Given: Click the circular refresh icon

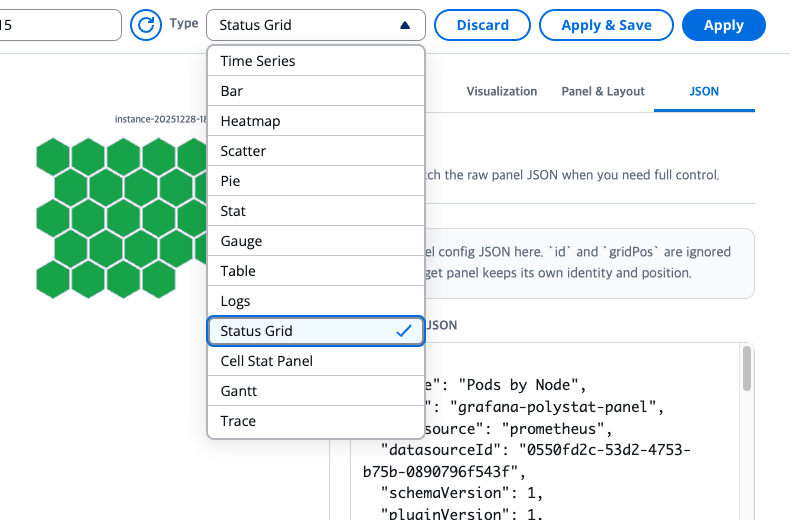Looking at the screenshot, I should (x=145, y=24).
